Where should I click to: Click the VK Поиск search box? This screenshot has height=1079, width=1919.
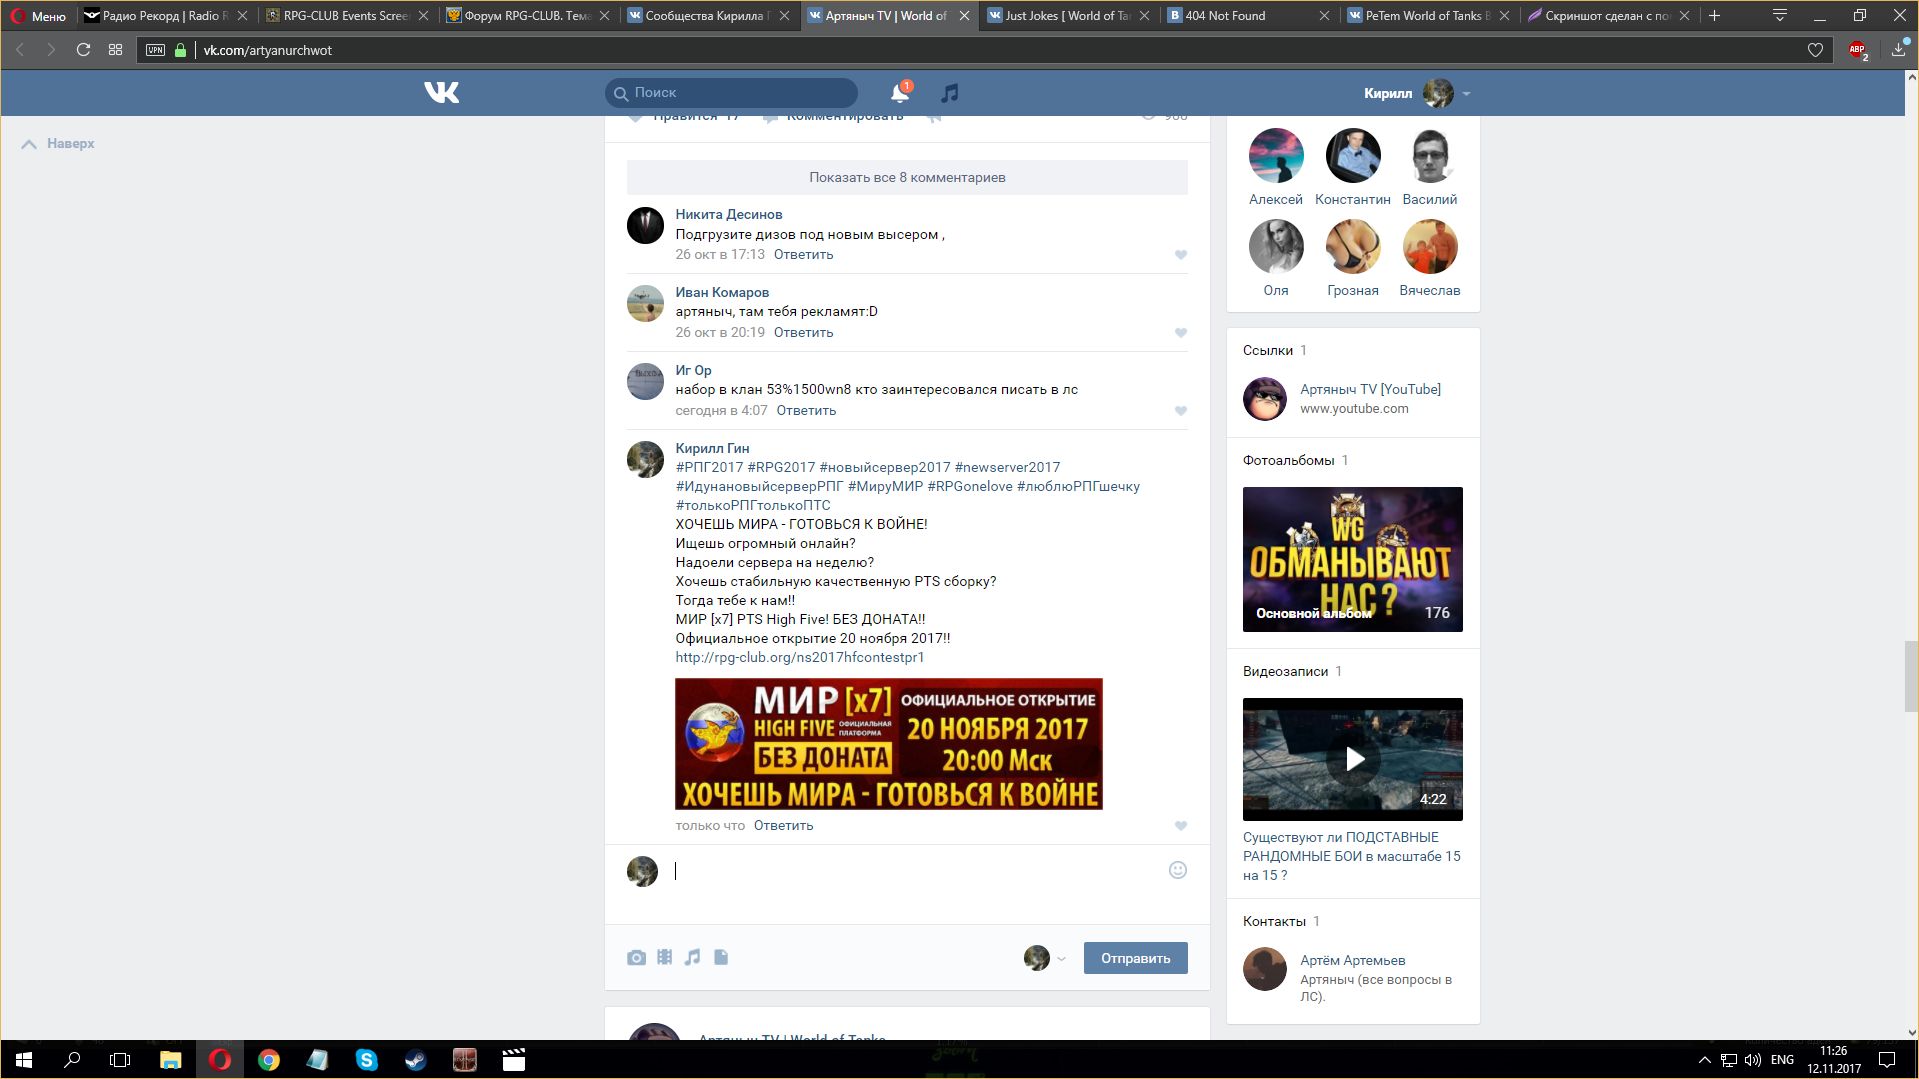point(731,93)
